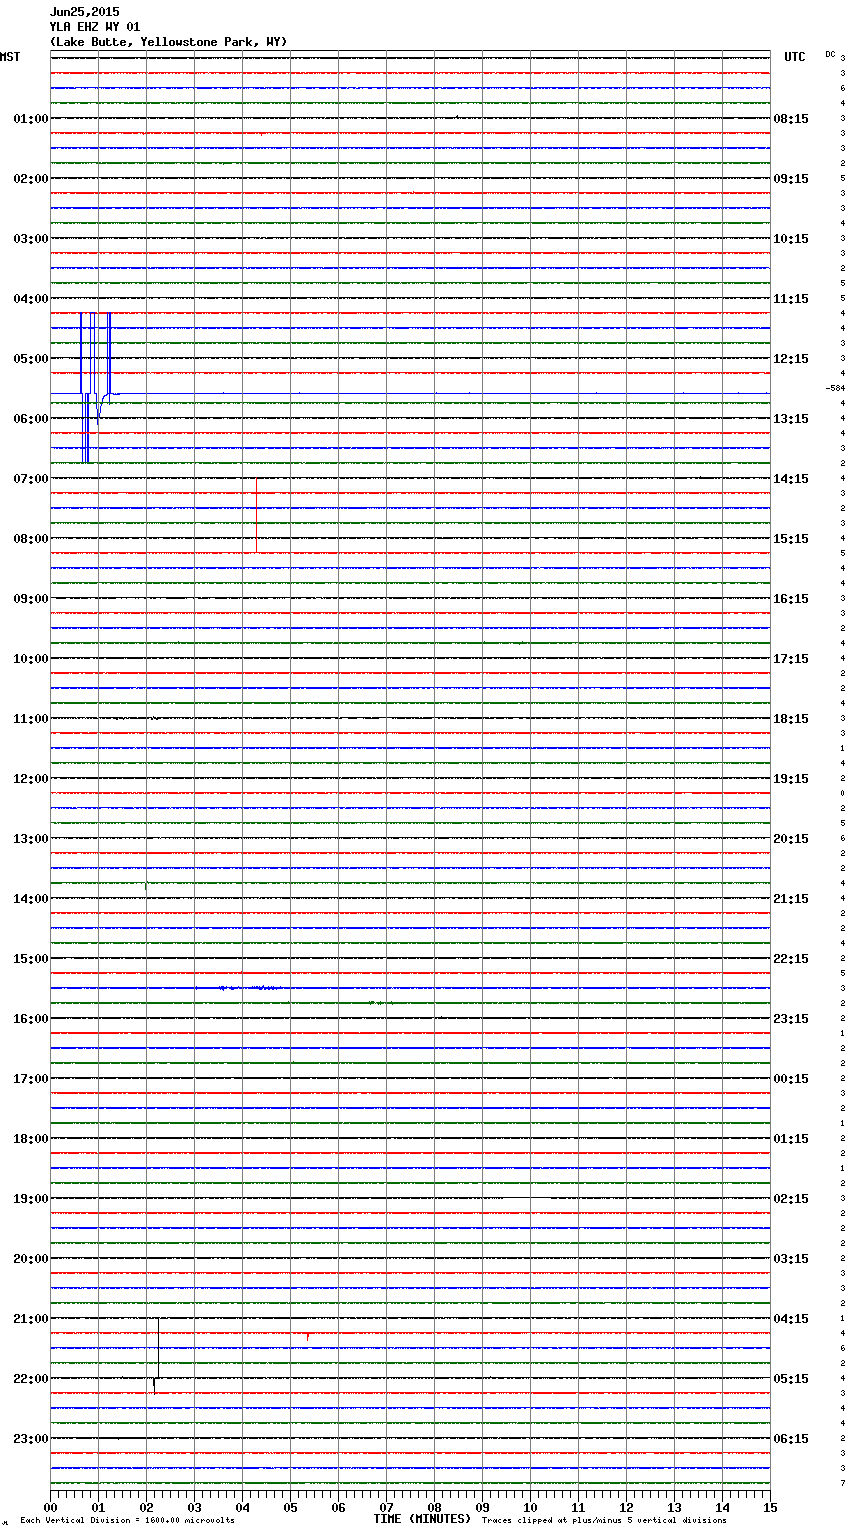
Task: Select the 14:00 MST time label
Action: [30, 899]
